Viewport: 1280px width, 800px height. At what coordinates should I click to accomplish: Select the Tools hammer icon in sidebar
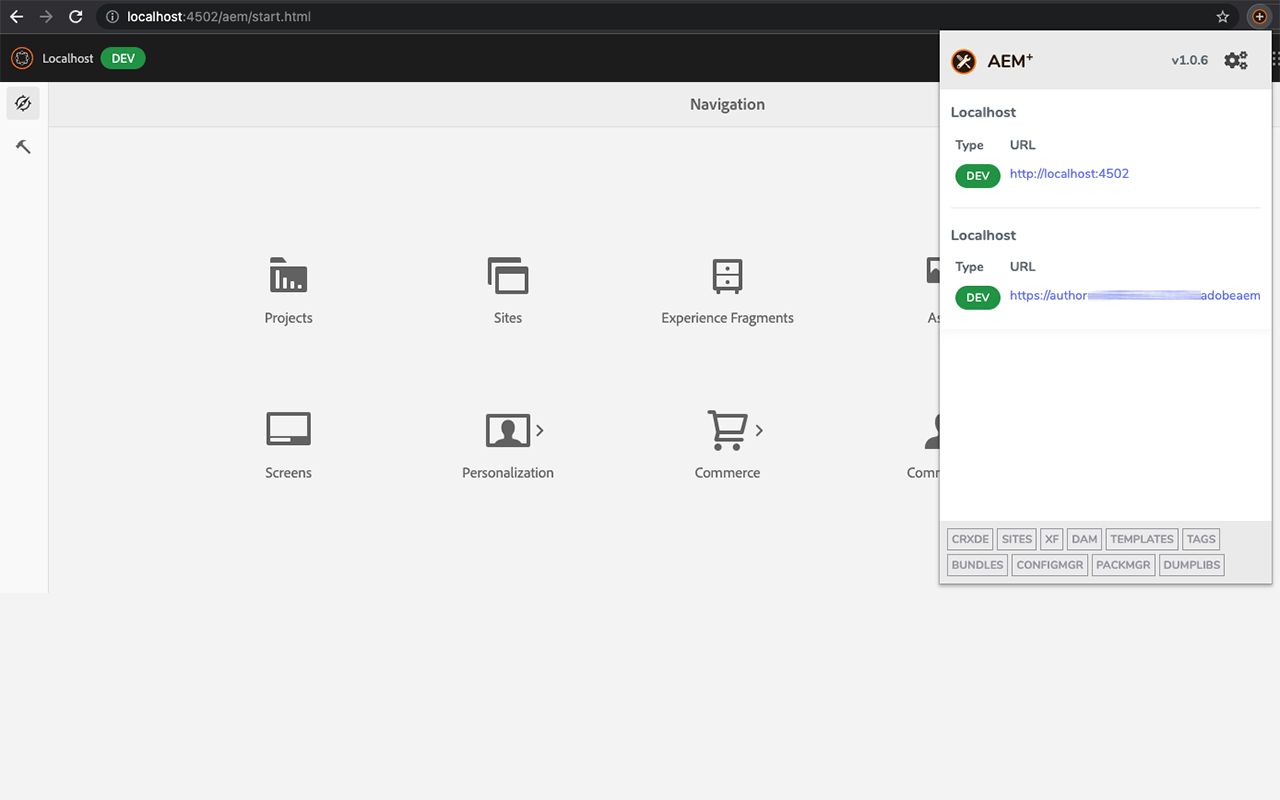(x=23, y=147)
